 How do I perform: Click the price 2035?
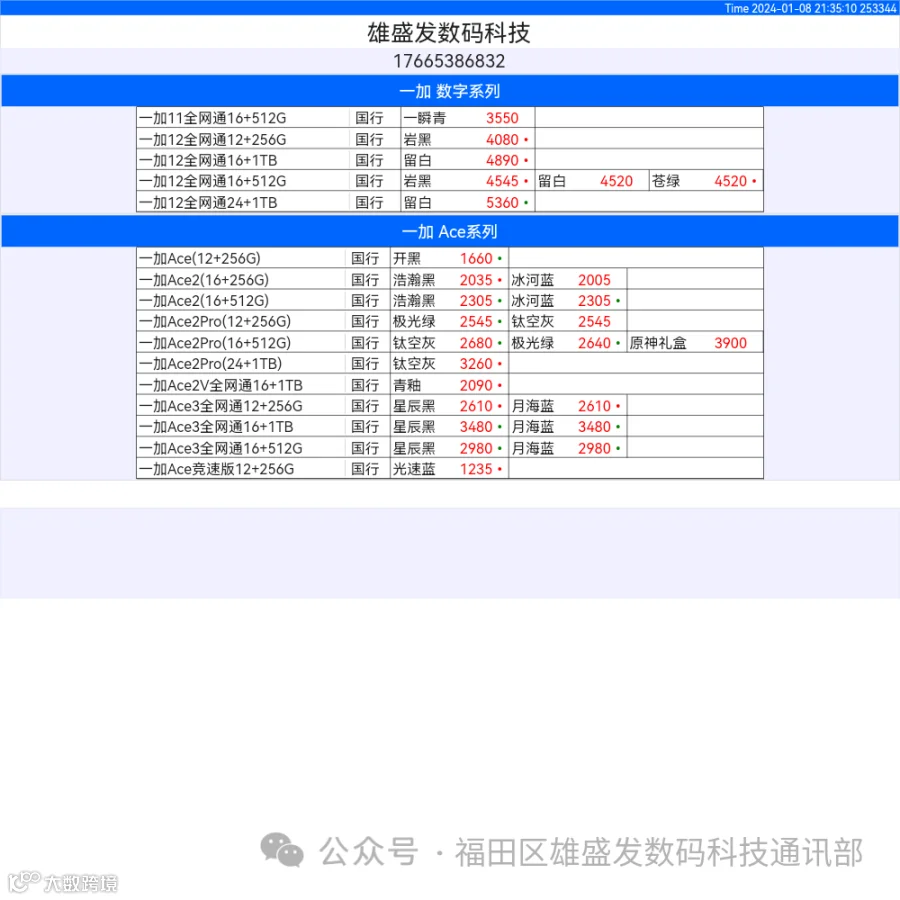pyautogui.click(x=476, y=280)
